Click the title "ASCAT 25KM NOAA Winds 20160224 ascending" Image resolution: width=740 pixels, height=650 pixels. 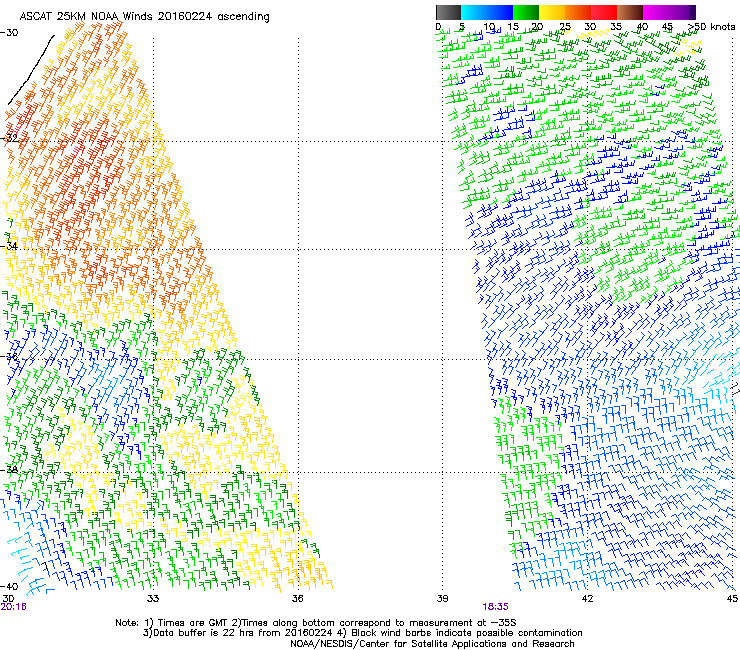(144, 17)
